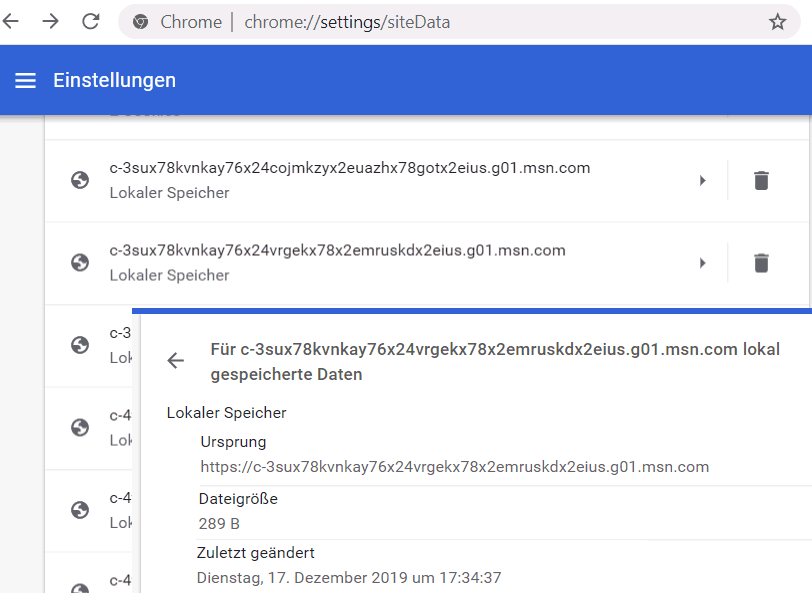Delete data for the vrgekx78x2emruskdx2eius msn.com entry
The height and width of the screenshot is (593, 812).
(761, 263)
